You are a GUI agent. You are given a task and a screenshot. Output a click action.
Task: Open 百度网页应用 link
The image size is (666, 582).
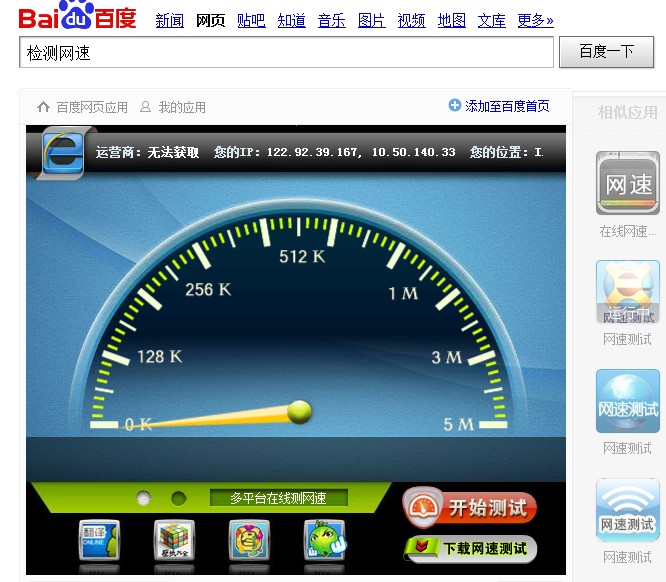(x=92, y=107)
